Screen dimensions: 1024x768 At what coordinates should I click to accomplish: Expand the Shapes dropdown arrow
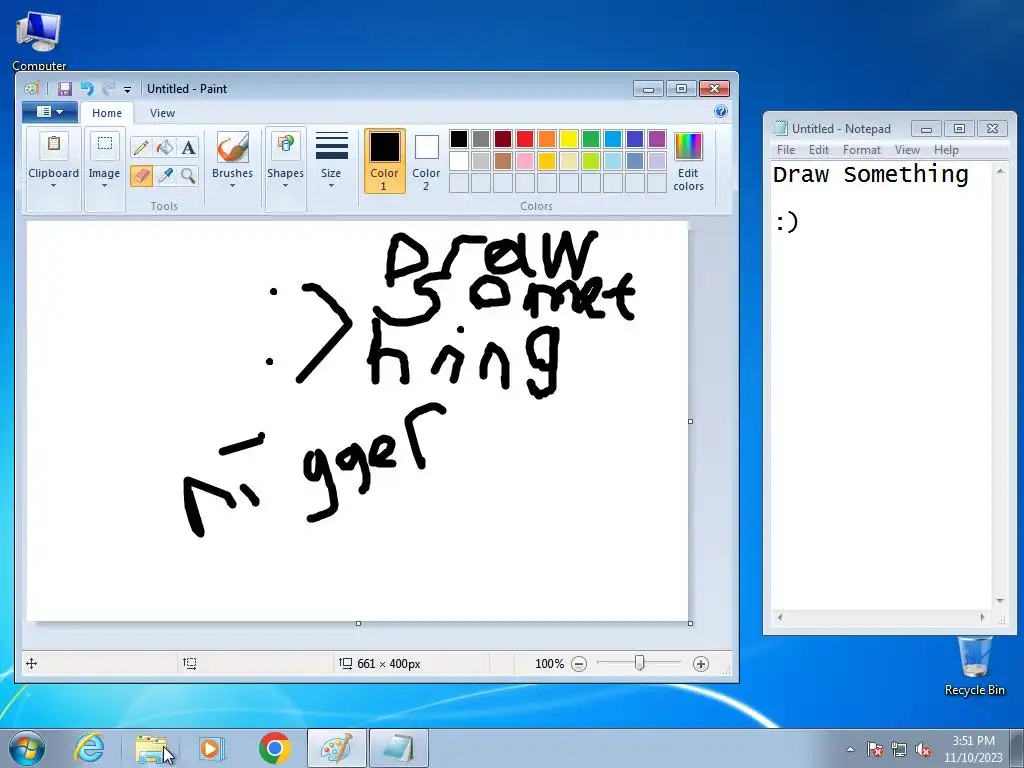coord(285,185)
